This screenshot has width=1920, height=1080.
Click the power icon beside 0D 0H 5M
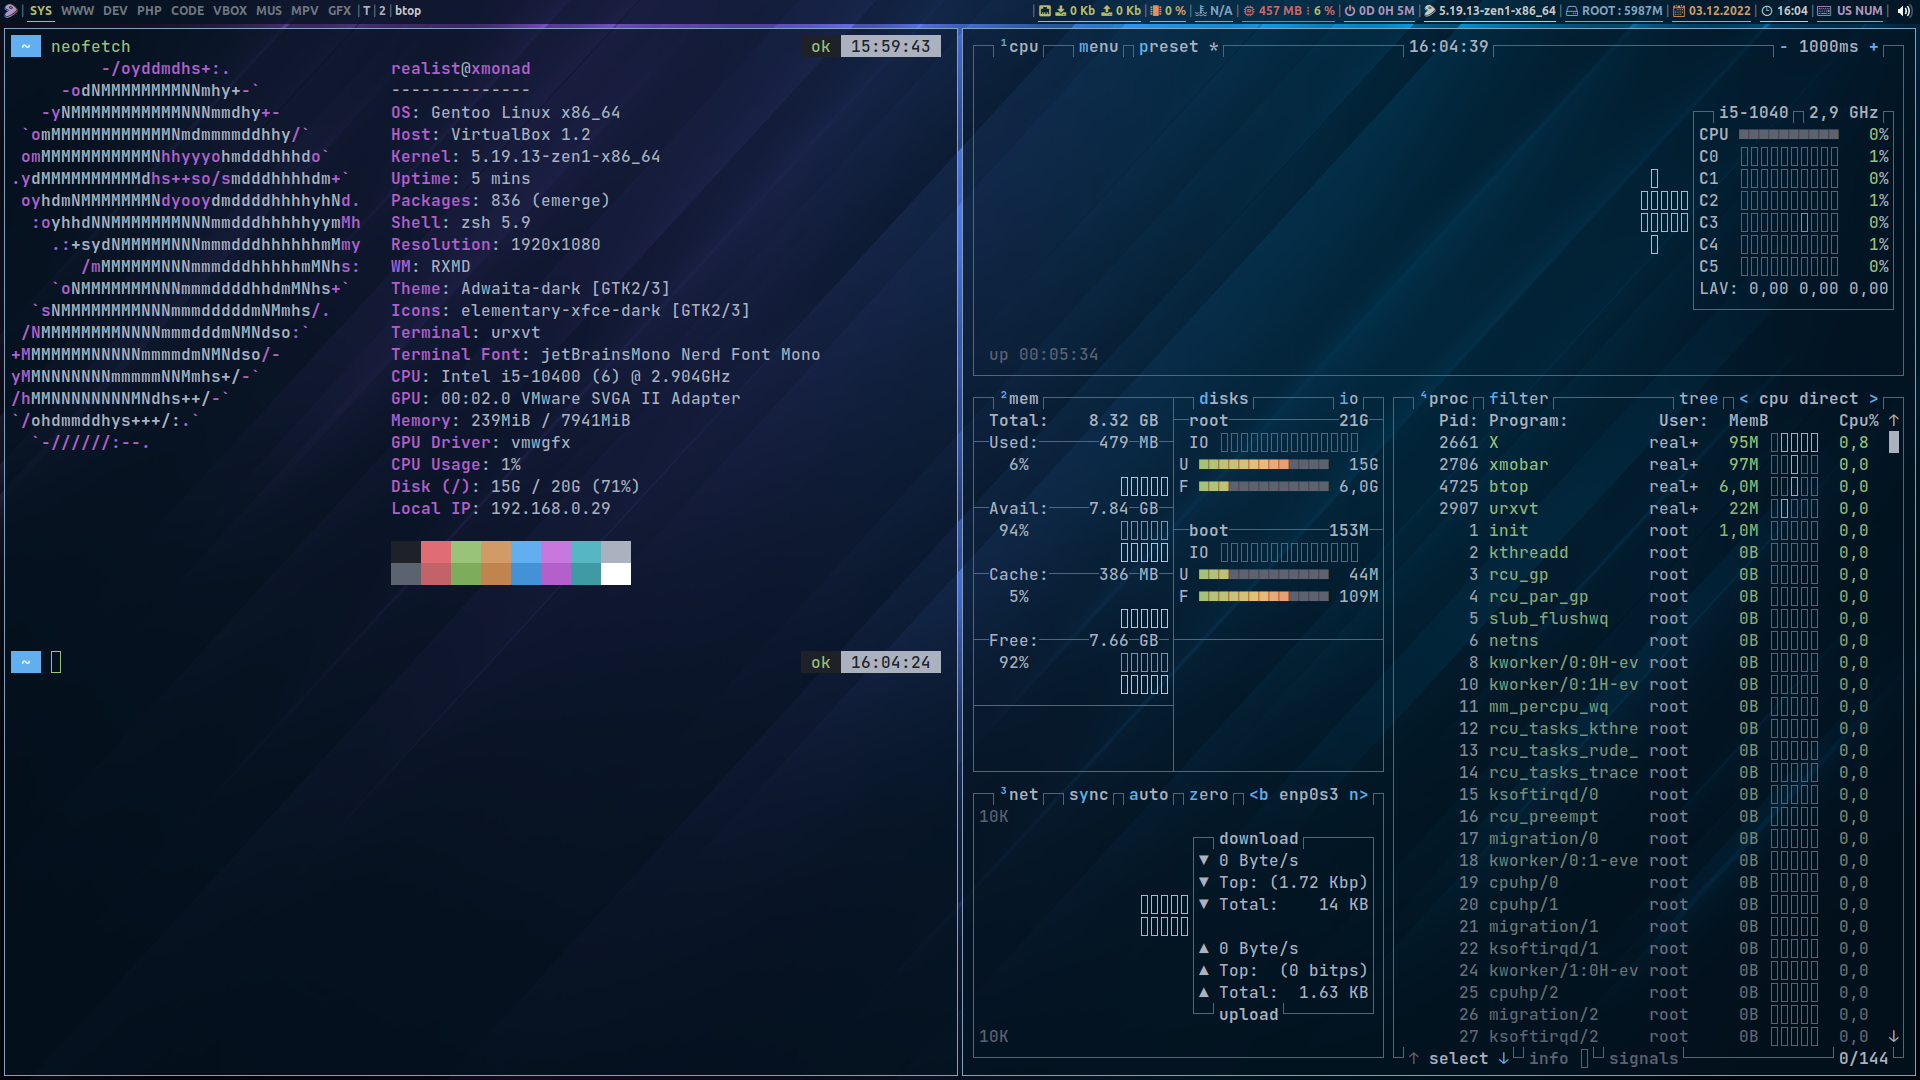[x=1351, y=11]
